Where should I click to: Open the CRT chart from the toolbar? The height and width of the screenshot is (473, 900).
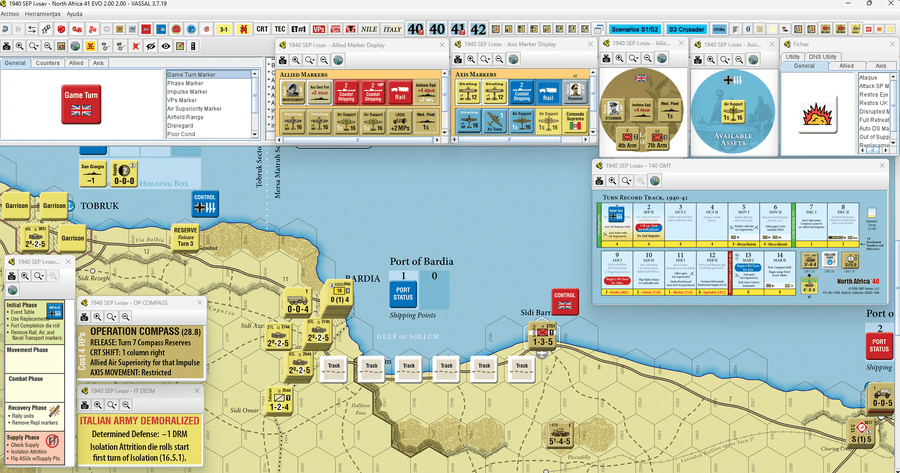click(x=262, y=29)
